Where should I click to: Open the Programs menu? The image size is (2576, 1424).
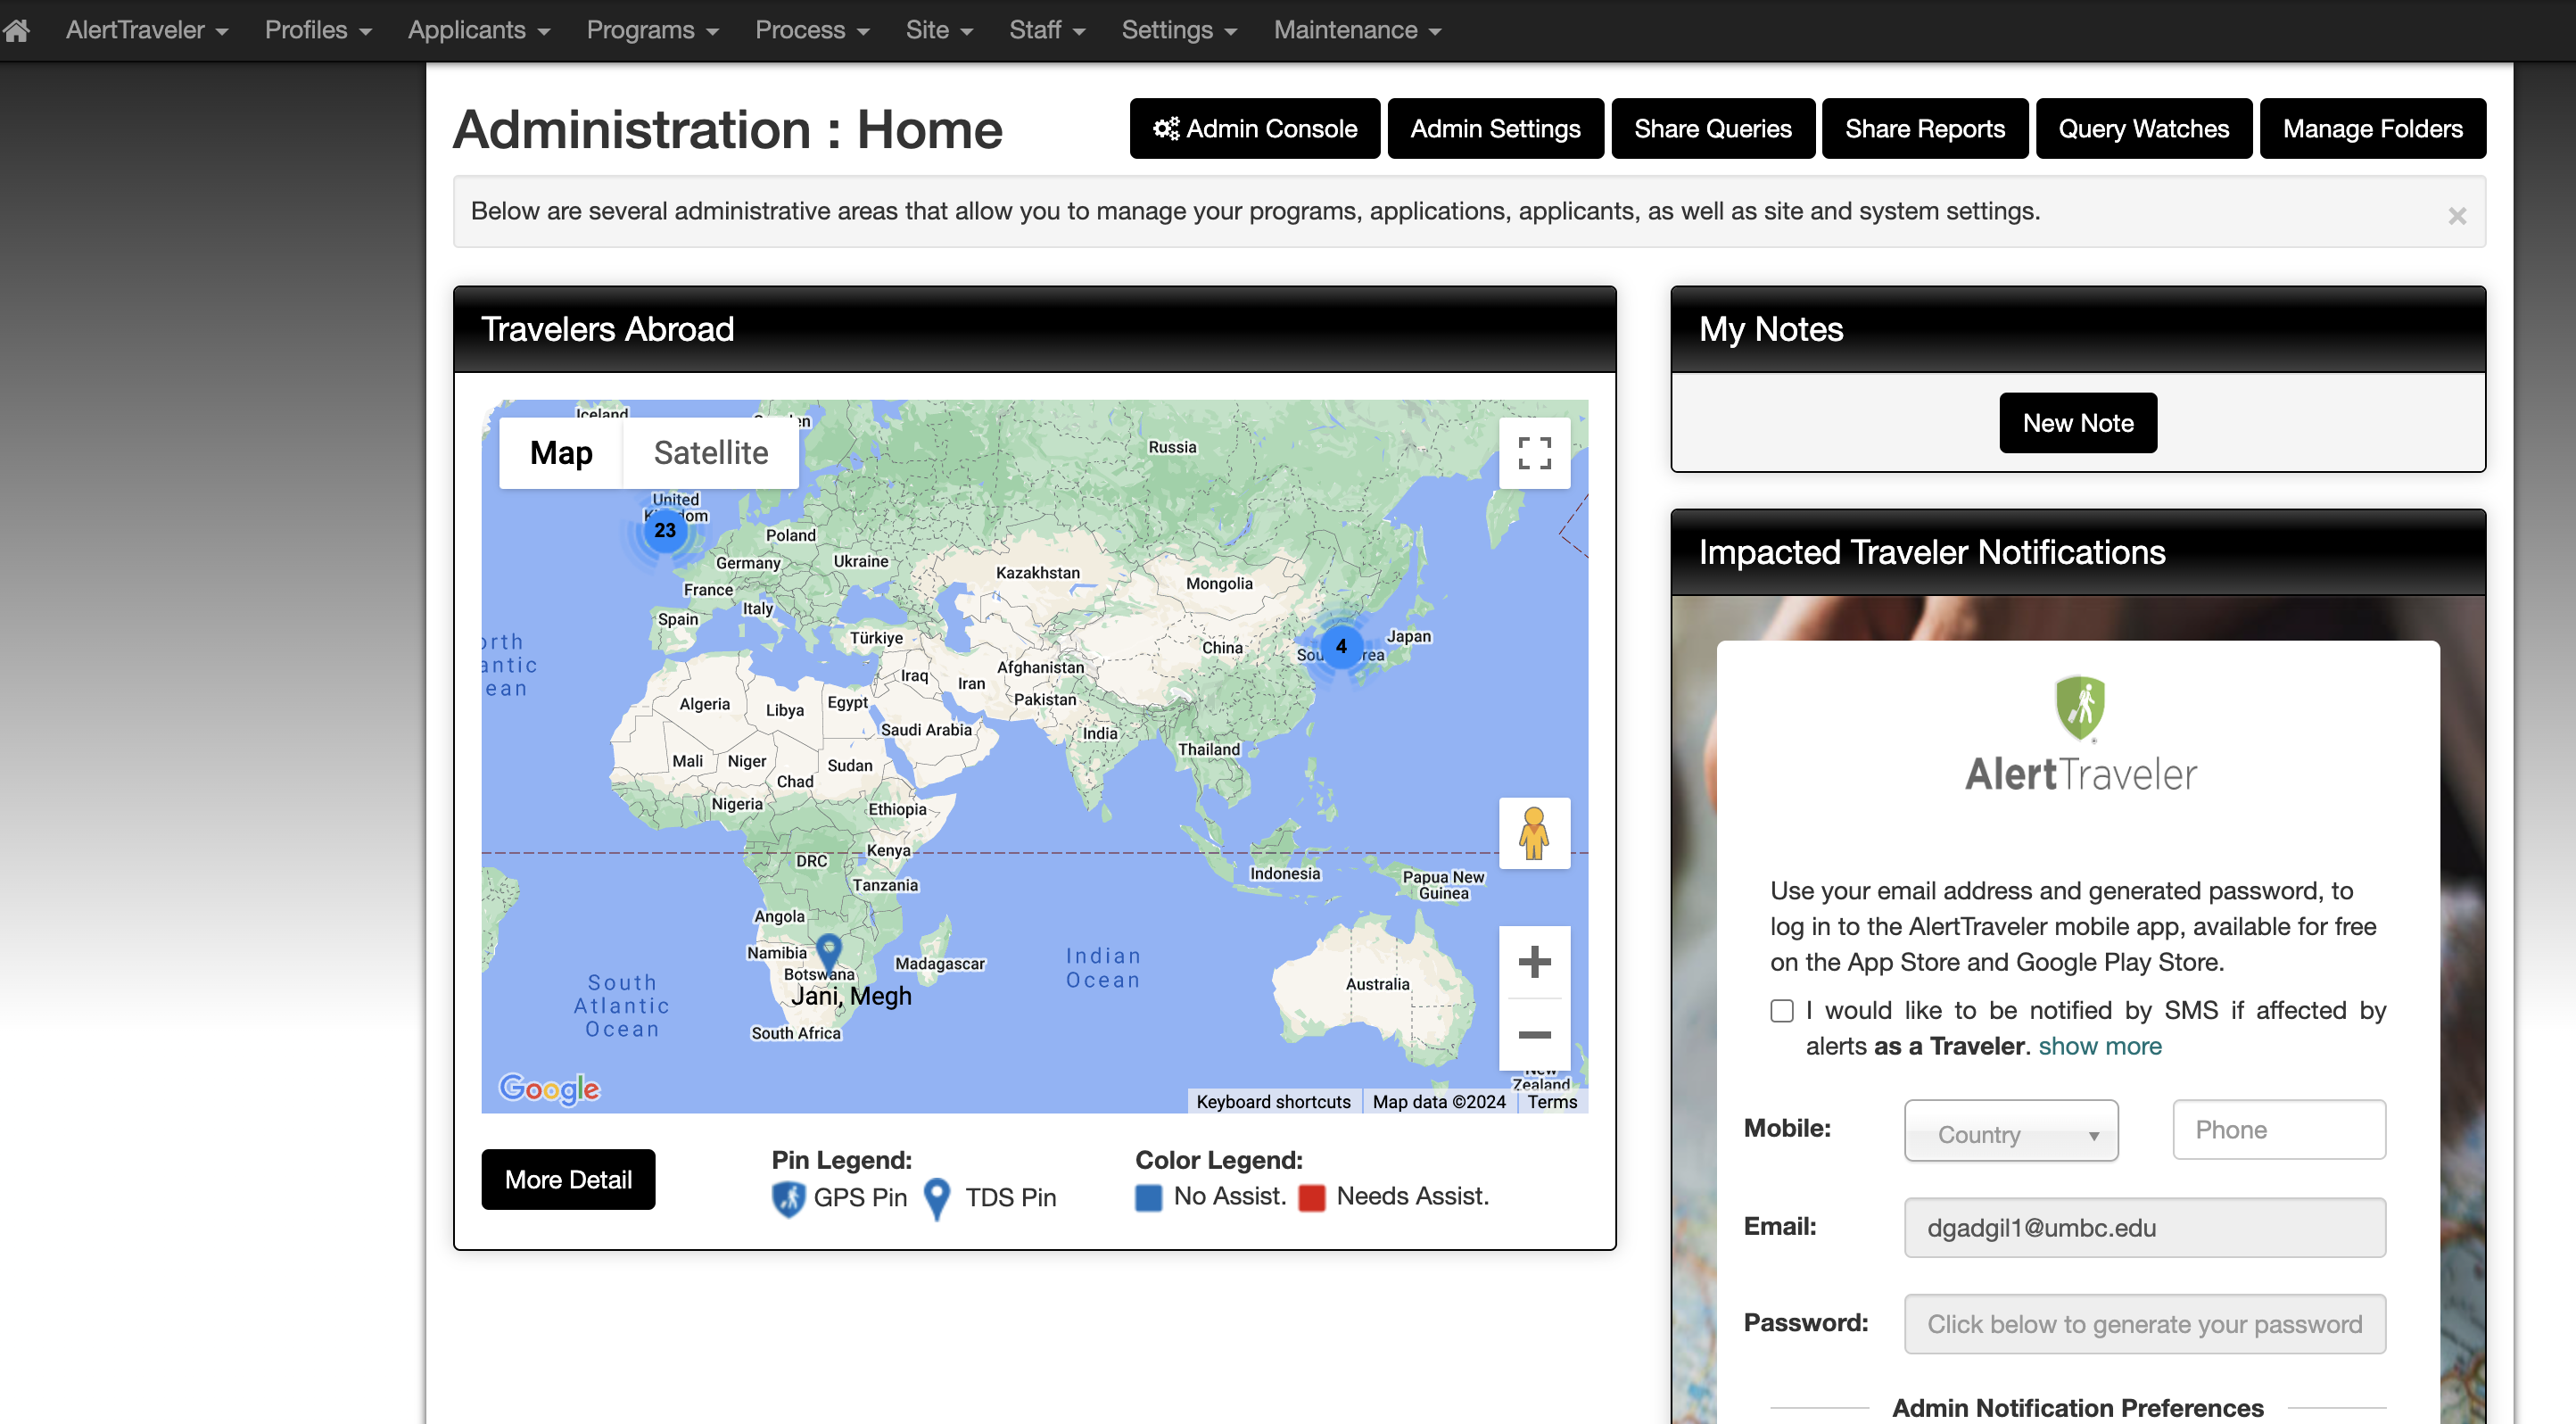pyautogui.click(x=652, y=30)
